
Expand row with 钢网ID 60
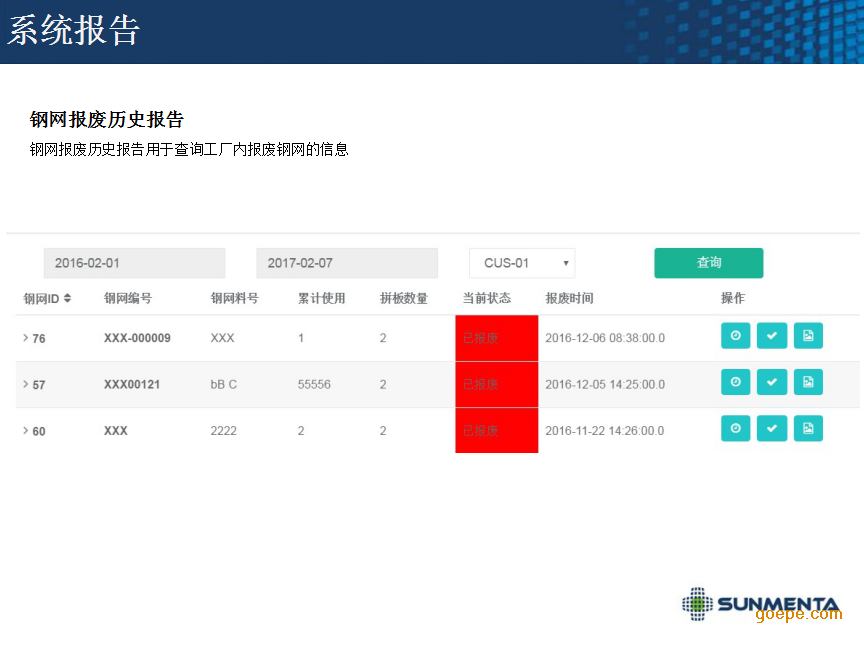tap(26, 431)
